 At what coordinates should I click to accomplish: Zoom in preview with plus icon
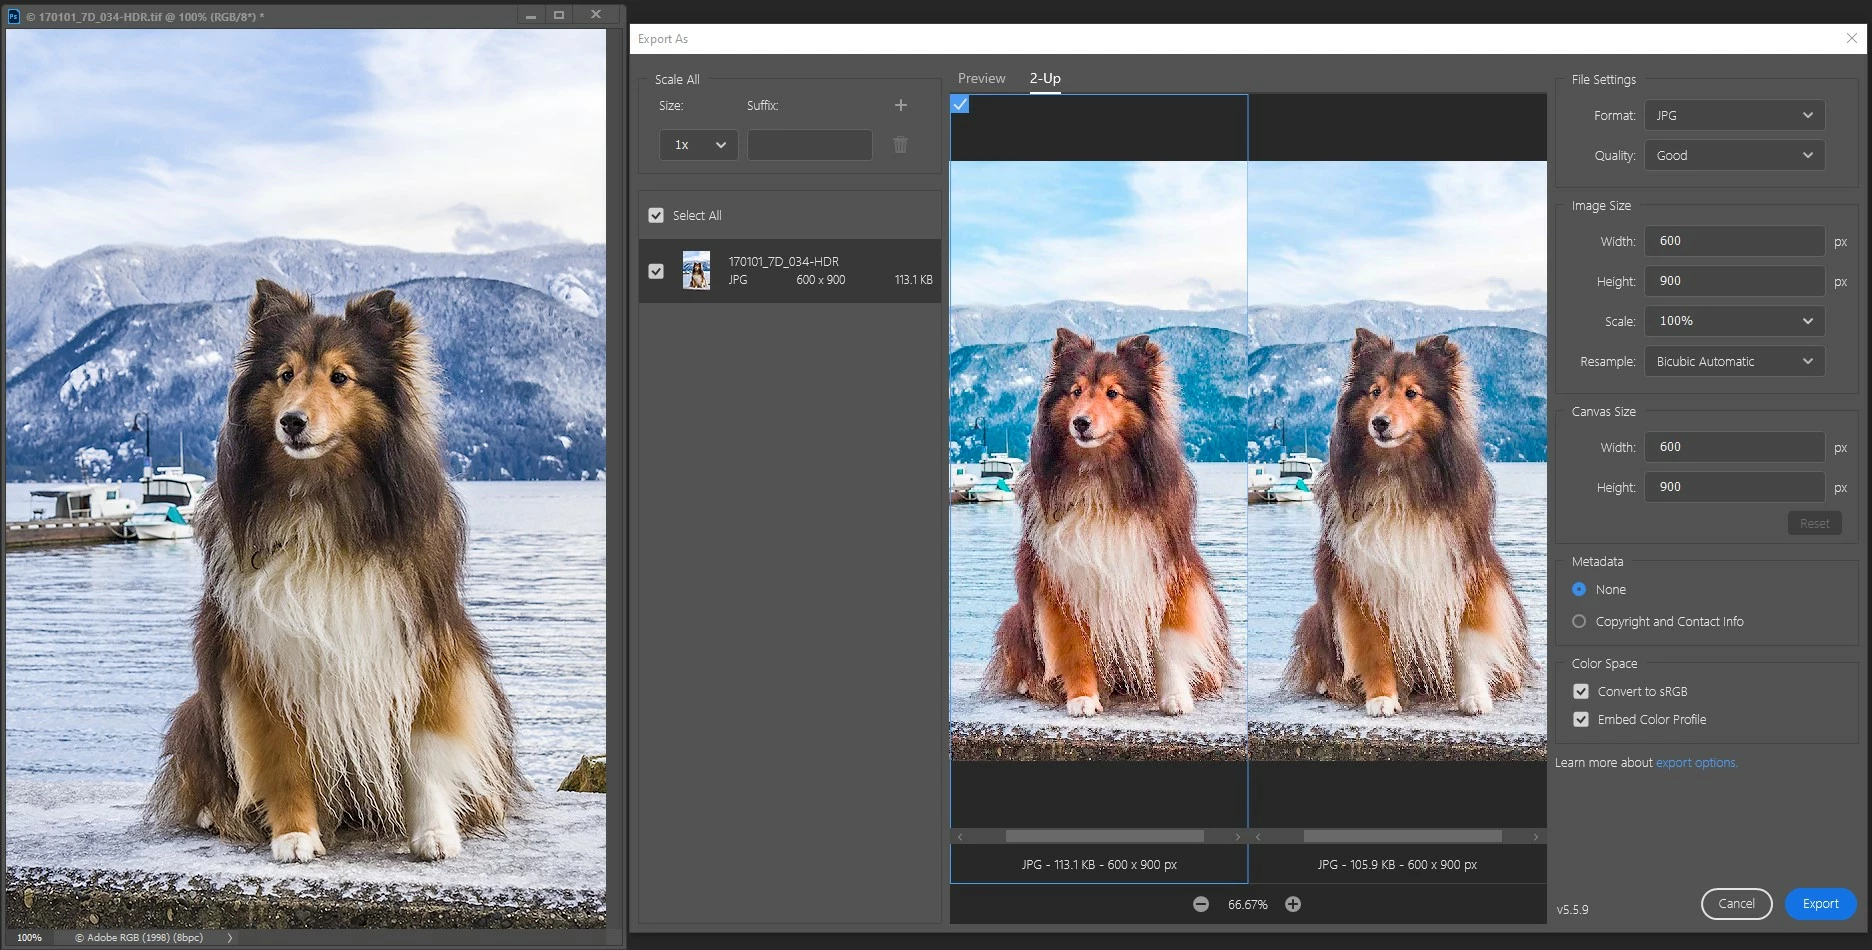pyautogui.click(x=1293, y=904)
